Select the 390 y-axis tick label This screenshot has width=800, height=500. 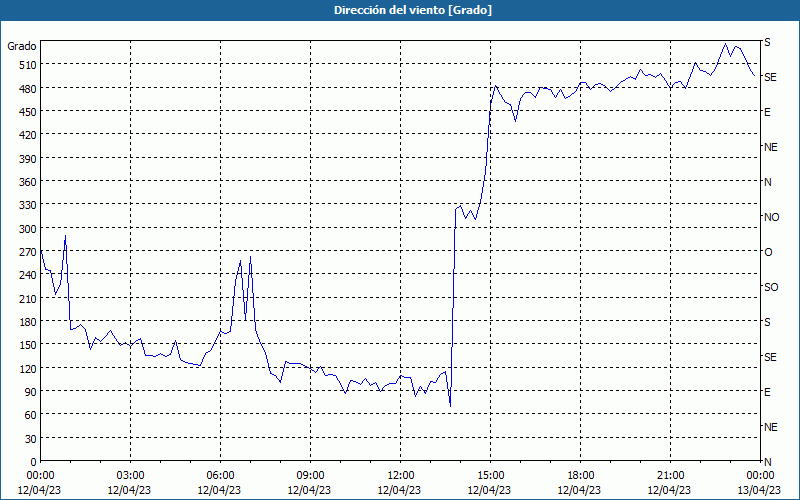coord(29,159)
